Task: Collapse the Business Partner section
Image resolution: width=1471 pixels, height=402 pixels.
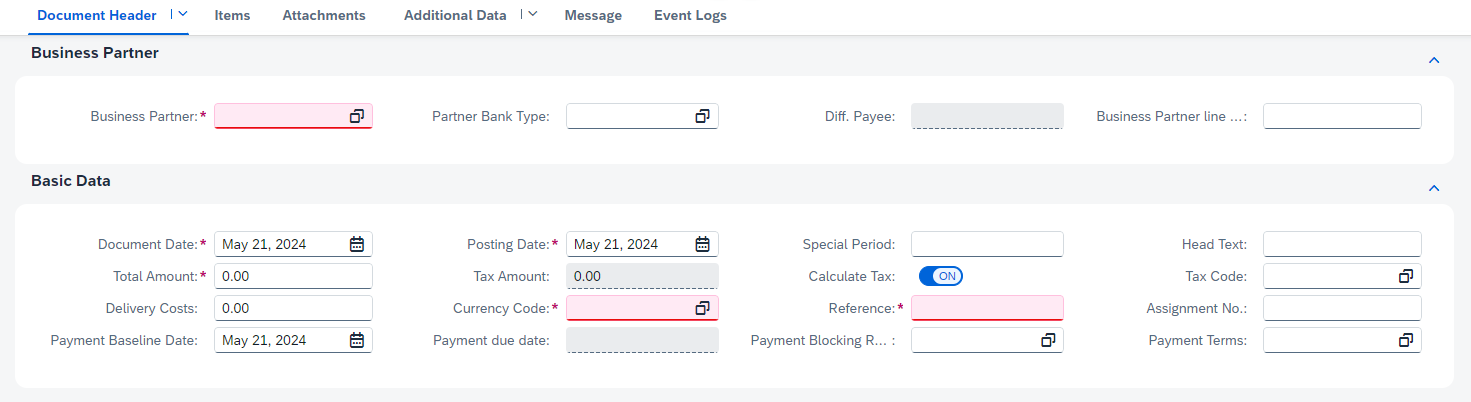Action: click(x=1434, y=60)
